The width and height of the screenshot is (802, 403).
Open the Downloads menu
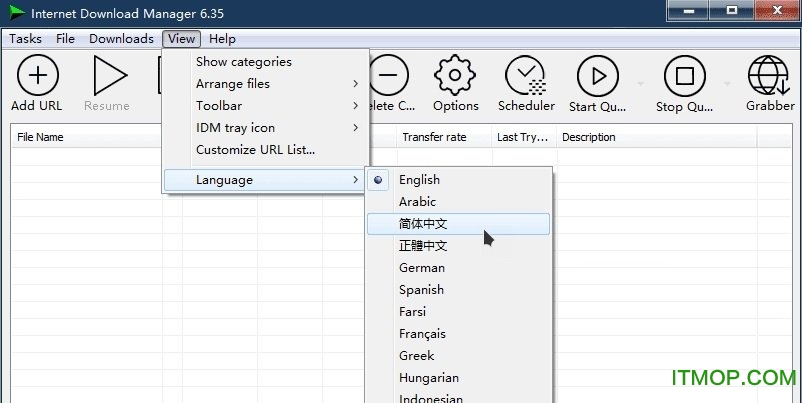click(121, 39)
